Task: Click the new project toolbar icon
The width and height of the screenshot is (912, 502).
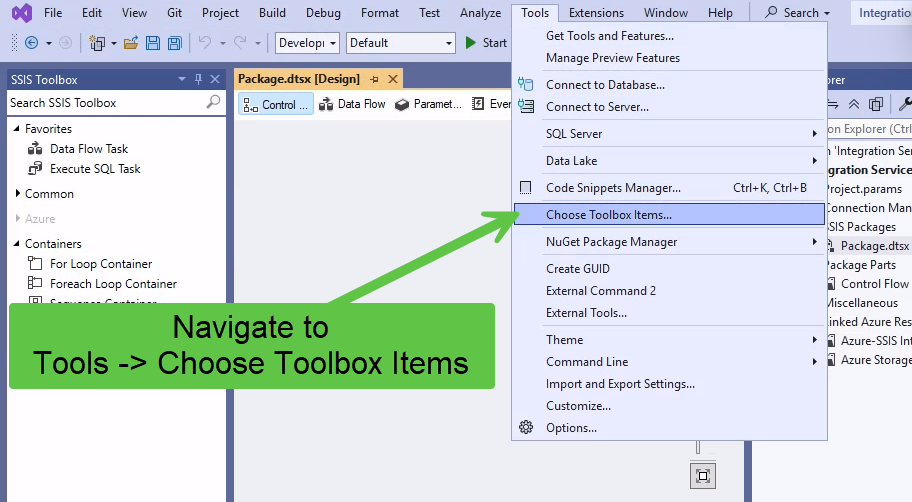Action: pos(97,42)
